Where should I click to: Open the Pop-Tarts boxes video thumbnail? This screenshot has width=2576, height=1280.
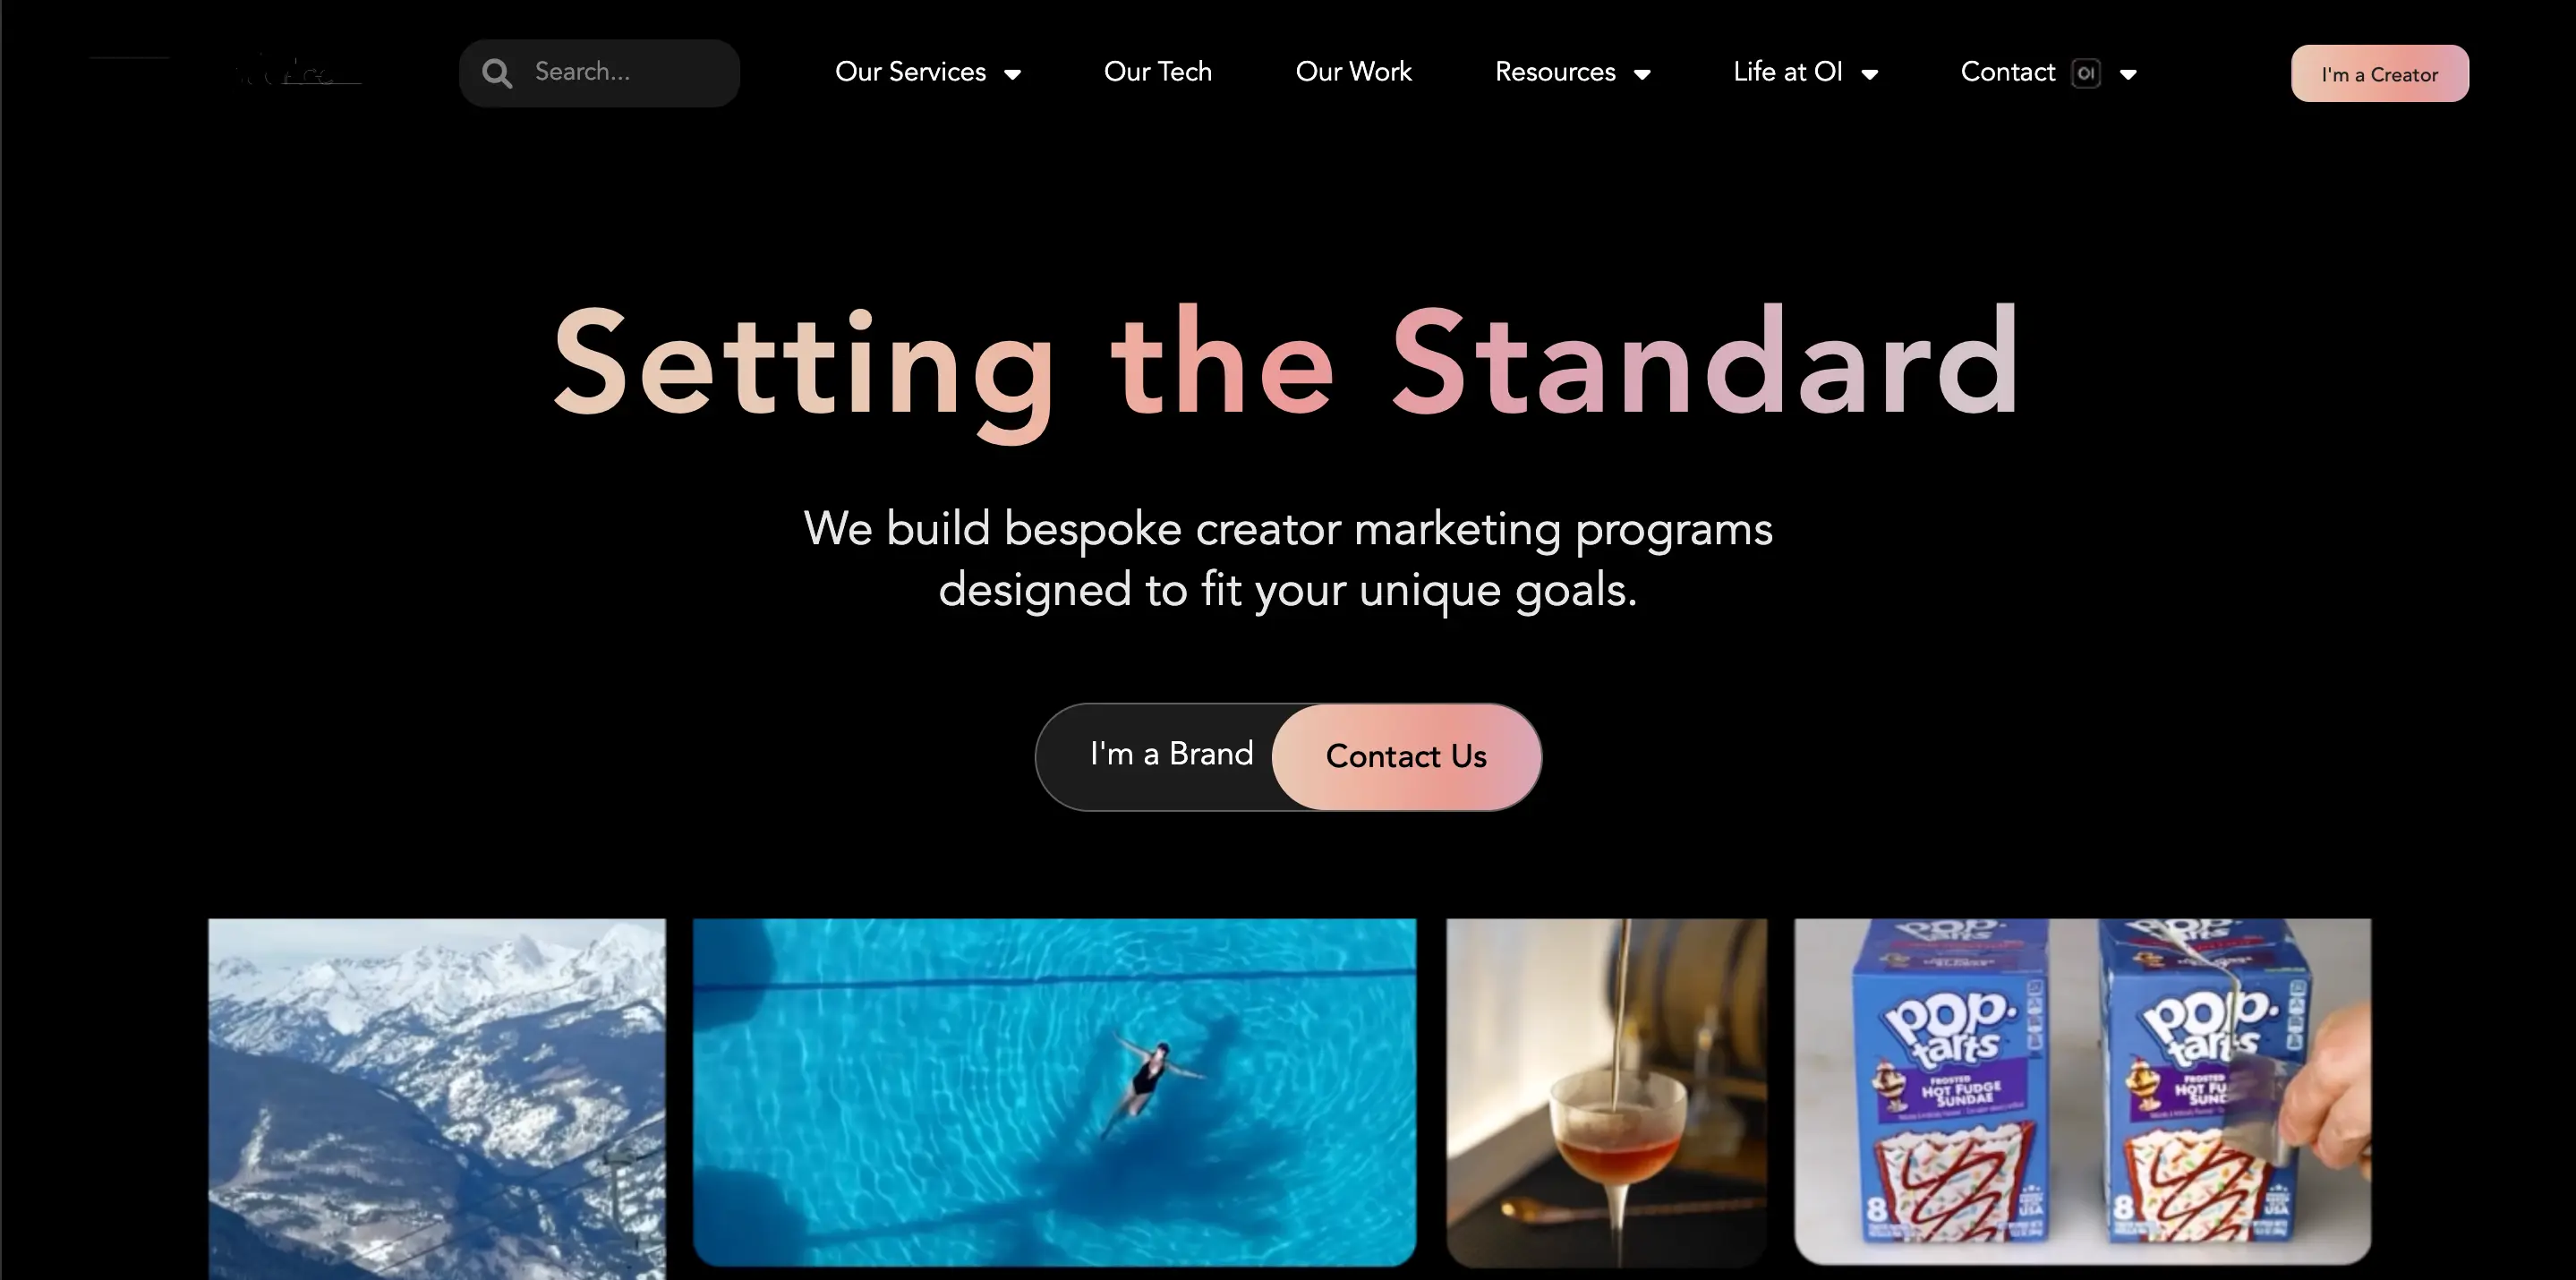(2082, 1091)
